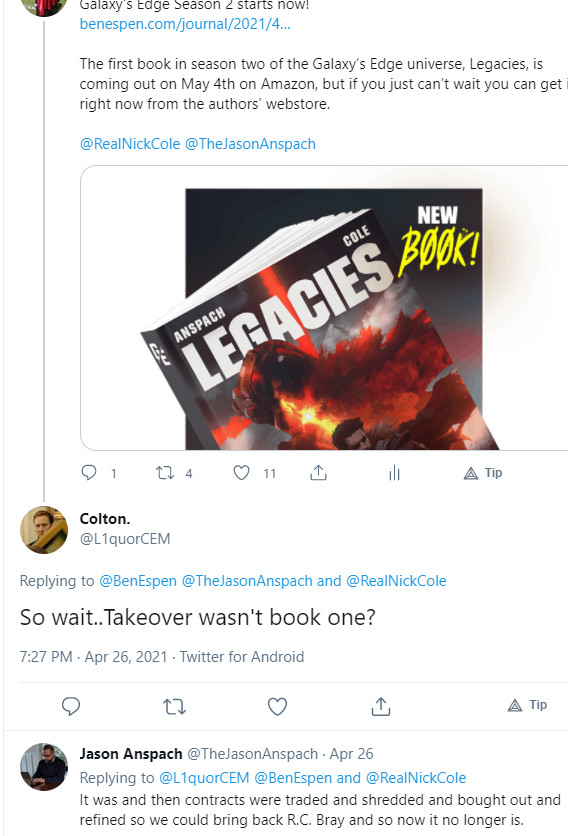
Task: Tip Colton on his tweet
Action: click(527, 705)
